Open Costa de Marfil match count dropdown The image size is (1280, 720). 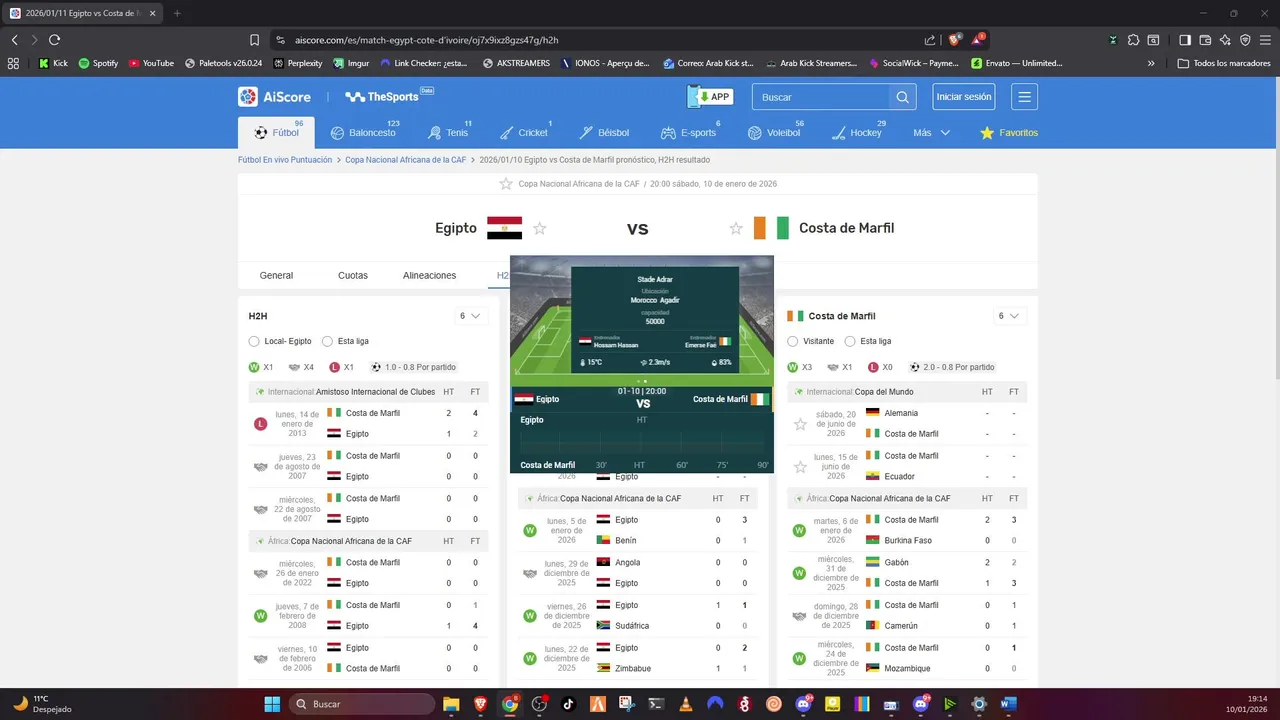(x=1008, y=316)
